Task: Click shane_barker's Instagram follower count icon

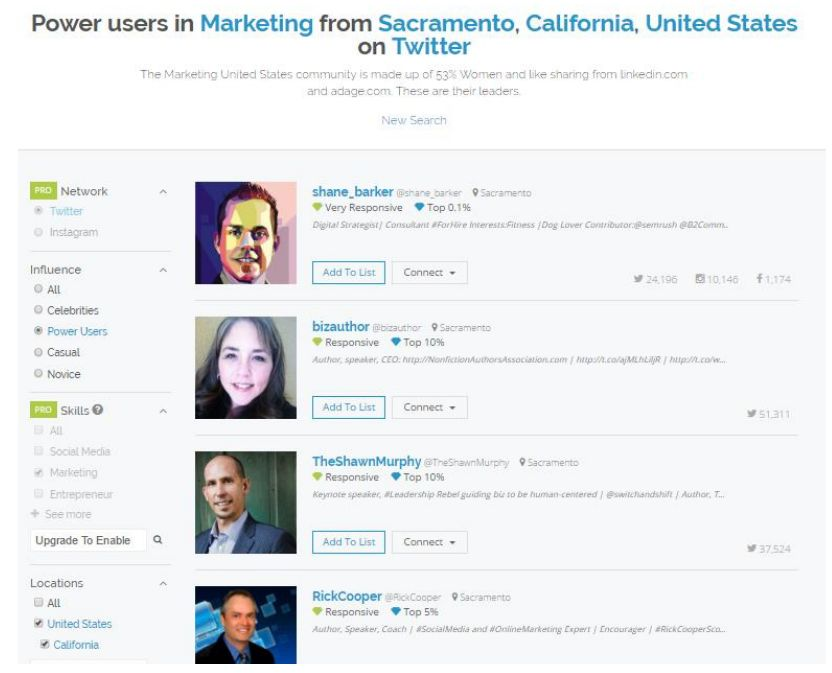Action: pos(700,279)
